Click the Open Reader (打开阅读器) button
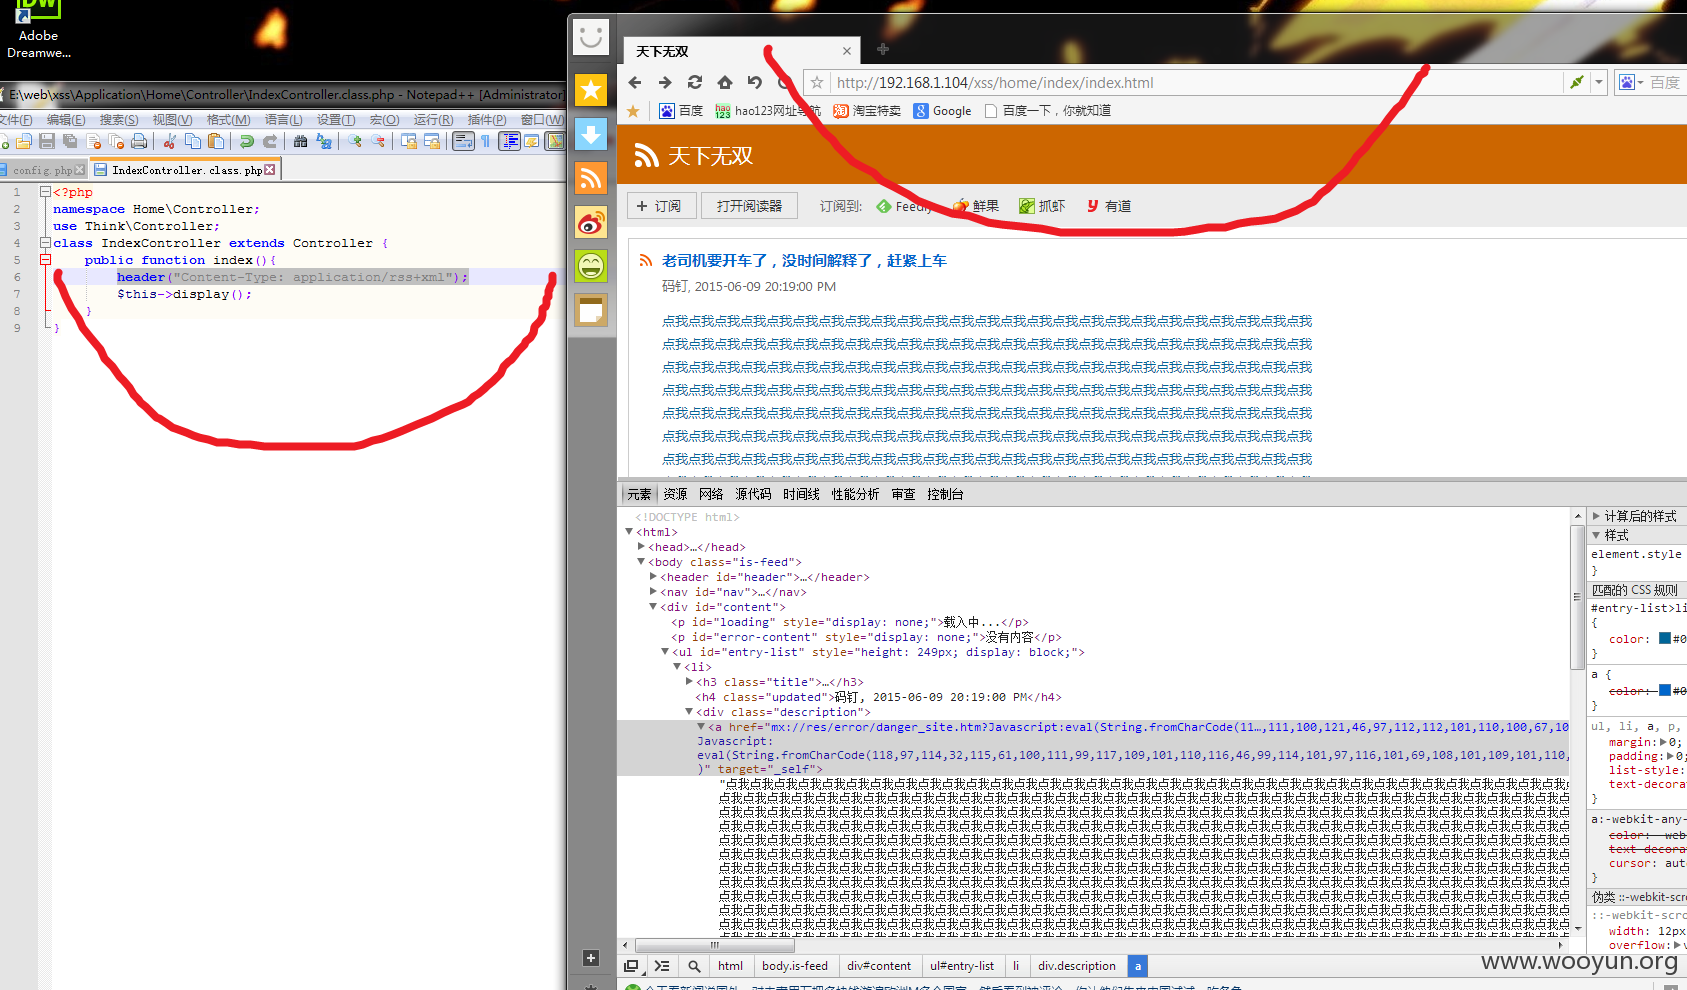The width and height of the screenshot is (1687, 990). coord(749,206)
